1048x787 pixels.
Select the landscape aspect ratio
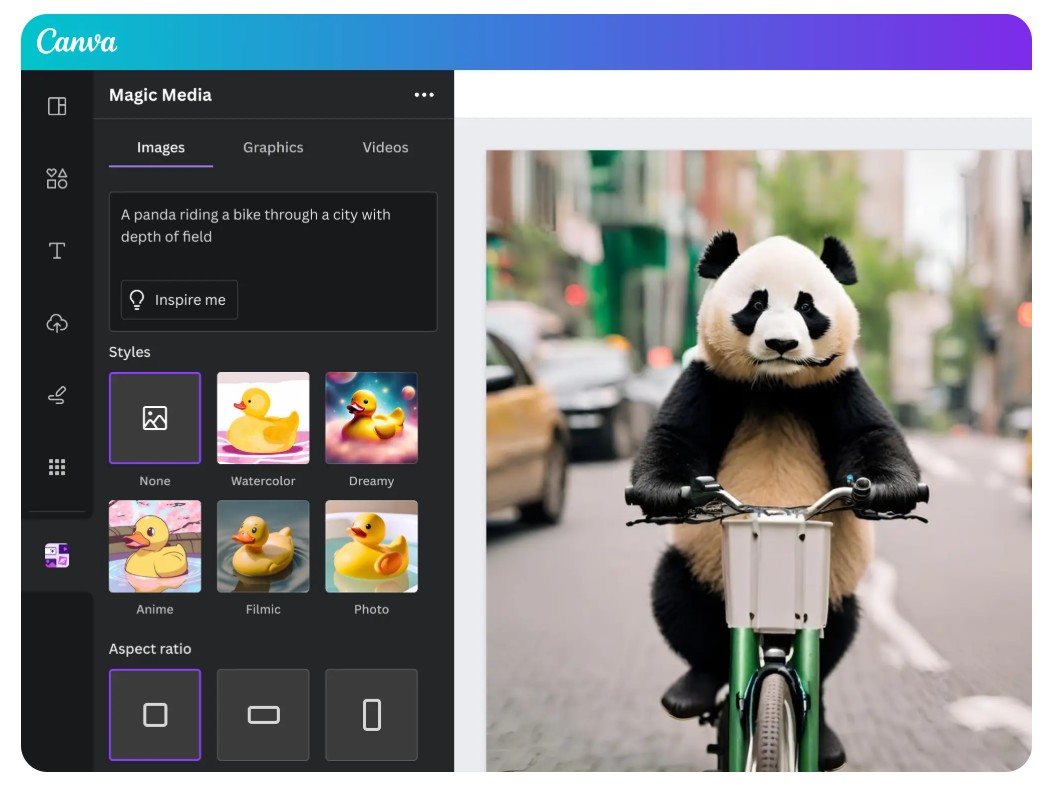tap(263, 714)
